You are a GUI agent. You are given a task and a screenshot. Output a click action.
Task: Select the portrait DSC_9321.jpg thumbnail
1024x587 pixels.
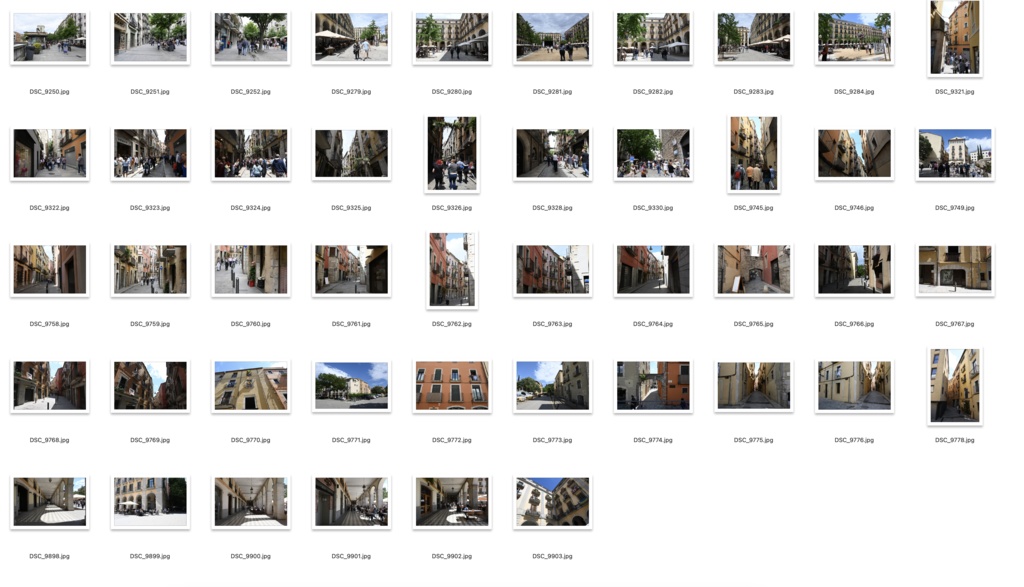955,37
